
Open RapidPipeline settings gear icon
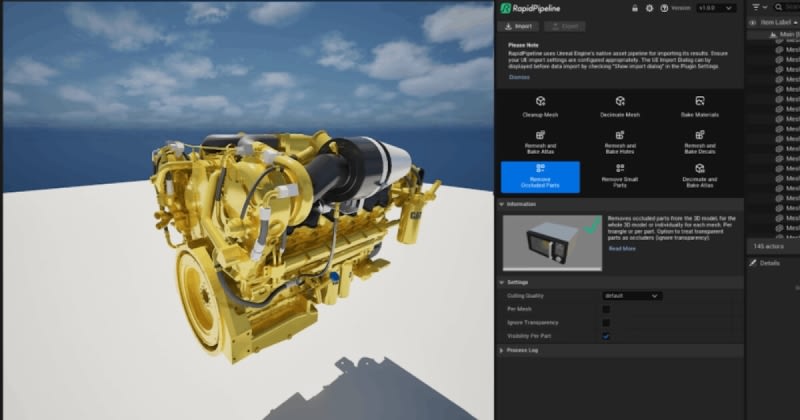[x=650, y=8]
